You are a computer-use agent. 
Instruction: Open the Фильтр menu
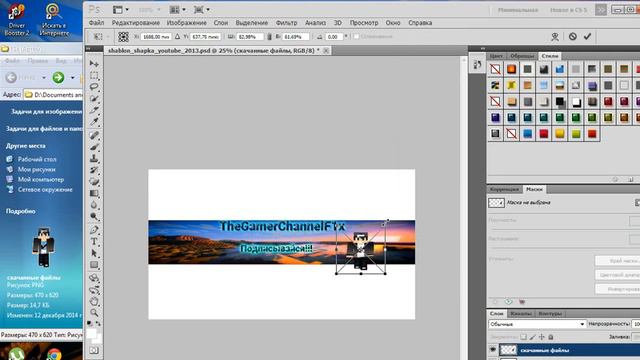[286, 23]
